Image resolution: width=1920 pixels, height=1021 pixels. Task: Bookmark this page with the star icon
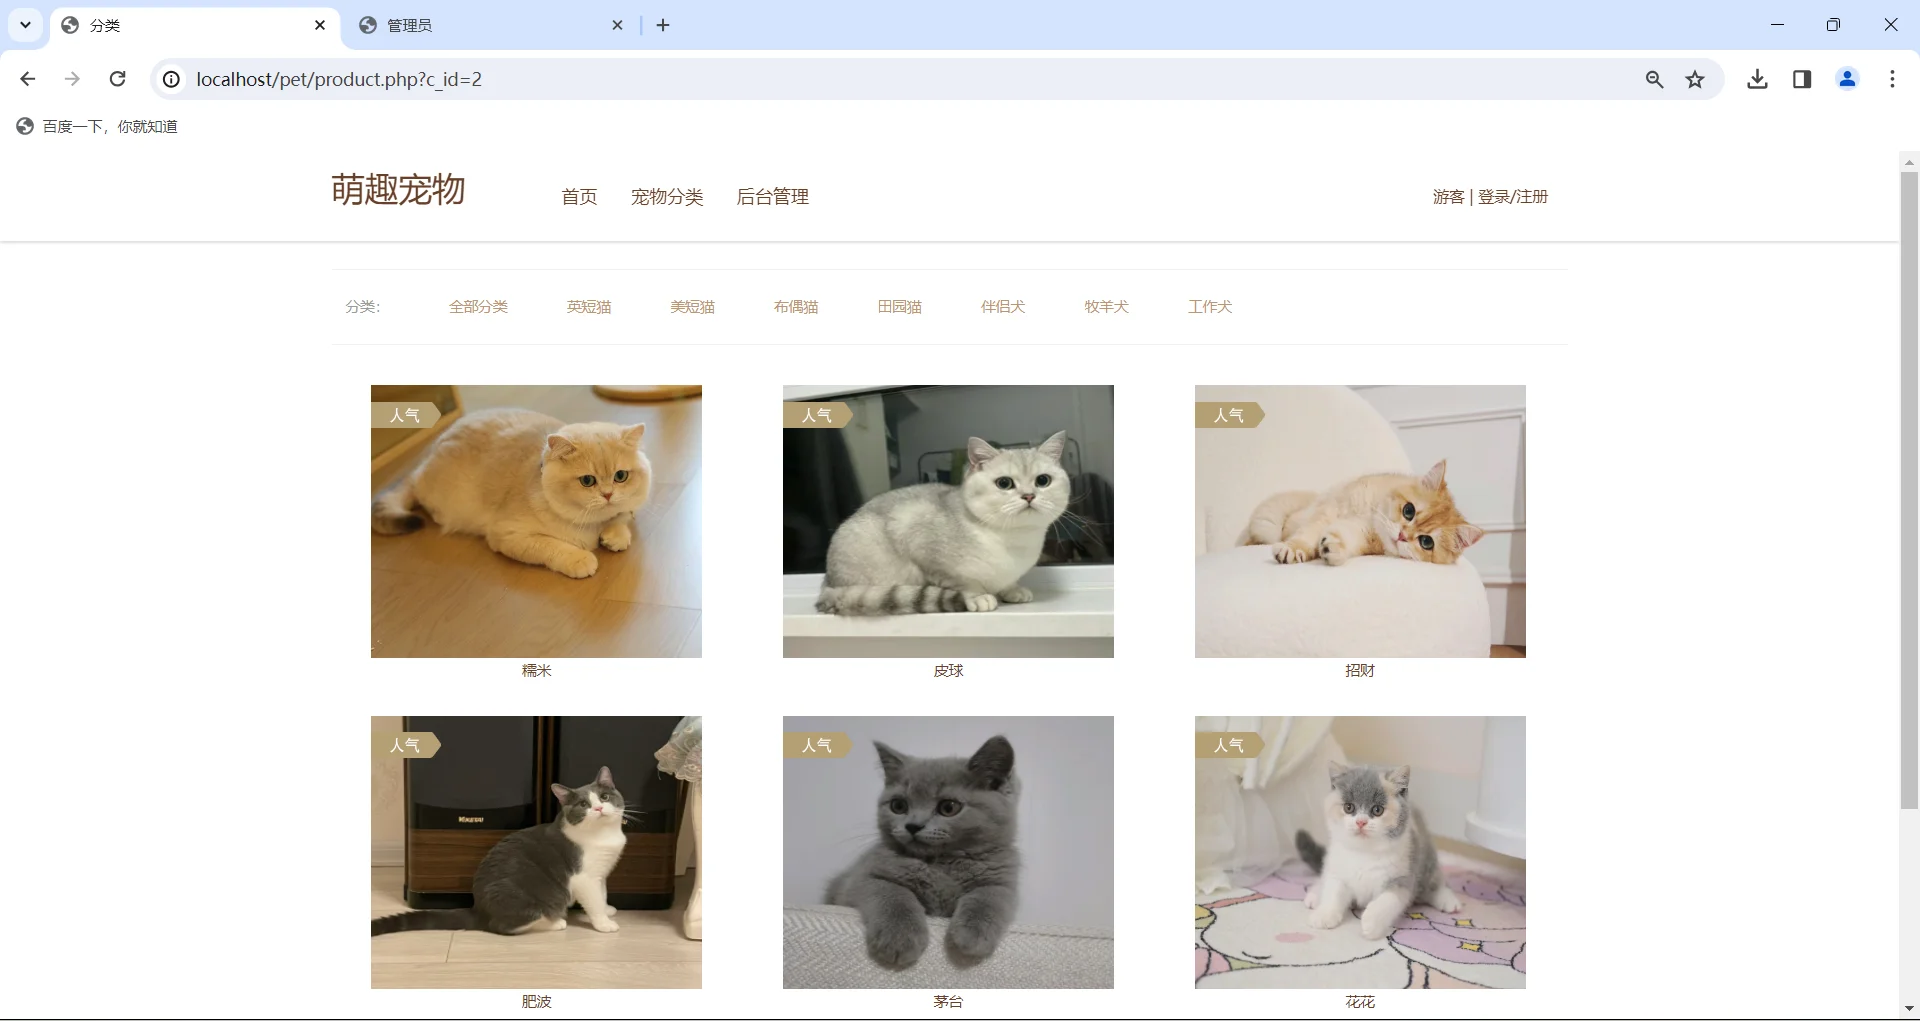pyautogui.click(x=1695, y=79)
